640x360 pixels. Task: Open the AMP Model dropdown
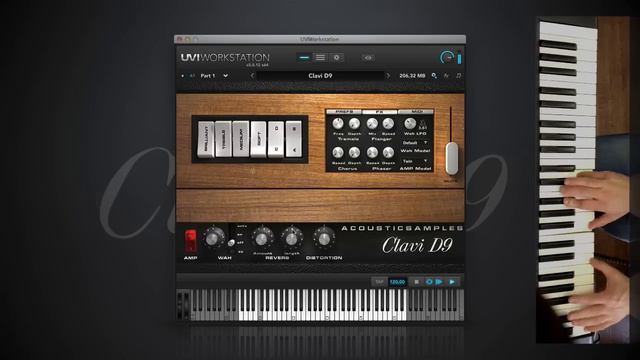(x=415, y=161)
